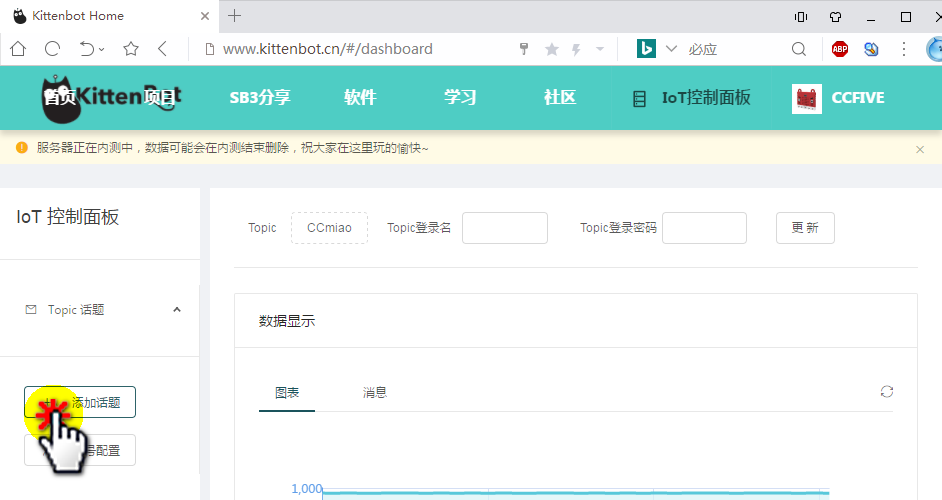
Task: Expand the search engine chooser chevron
Action: pyautogui.click(x=672, y=49)
